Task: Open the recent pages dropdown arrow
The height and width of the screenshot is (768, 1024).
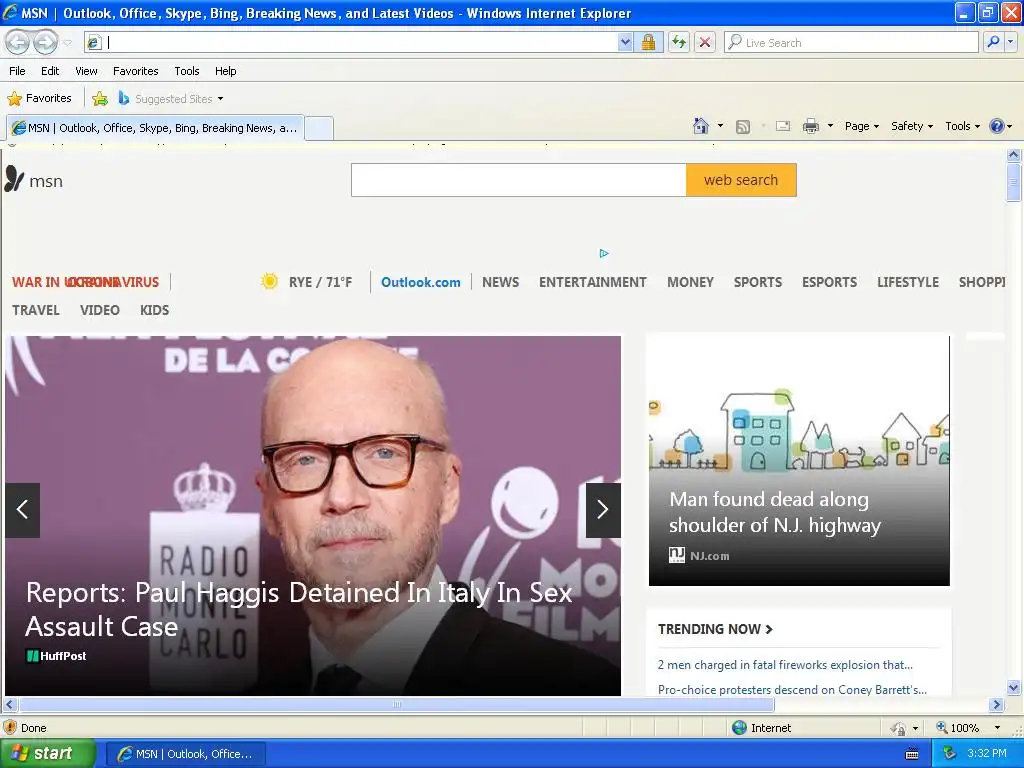Action: point(67,43)
